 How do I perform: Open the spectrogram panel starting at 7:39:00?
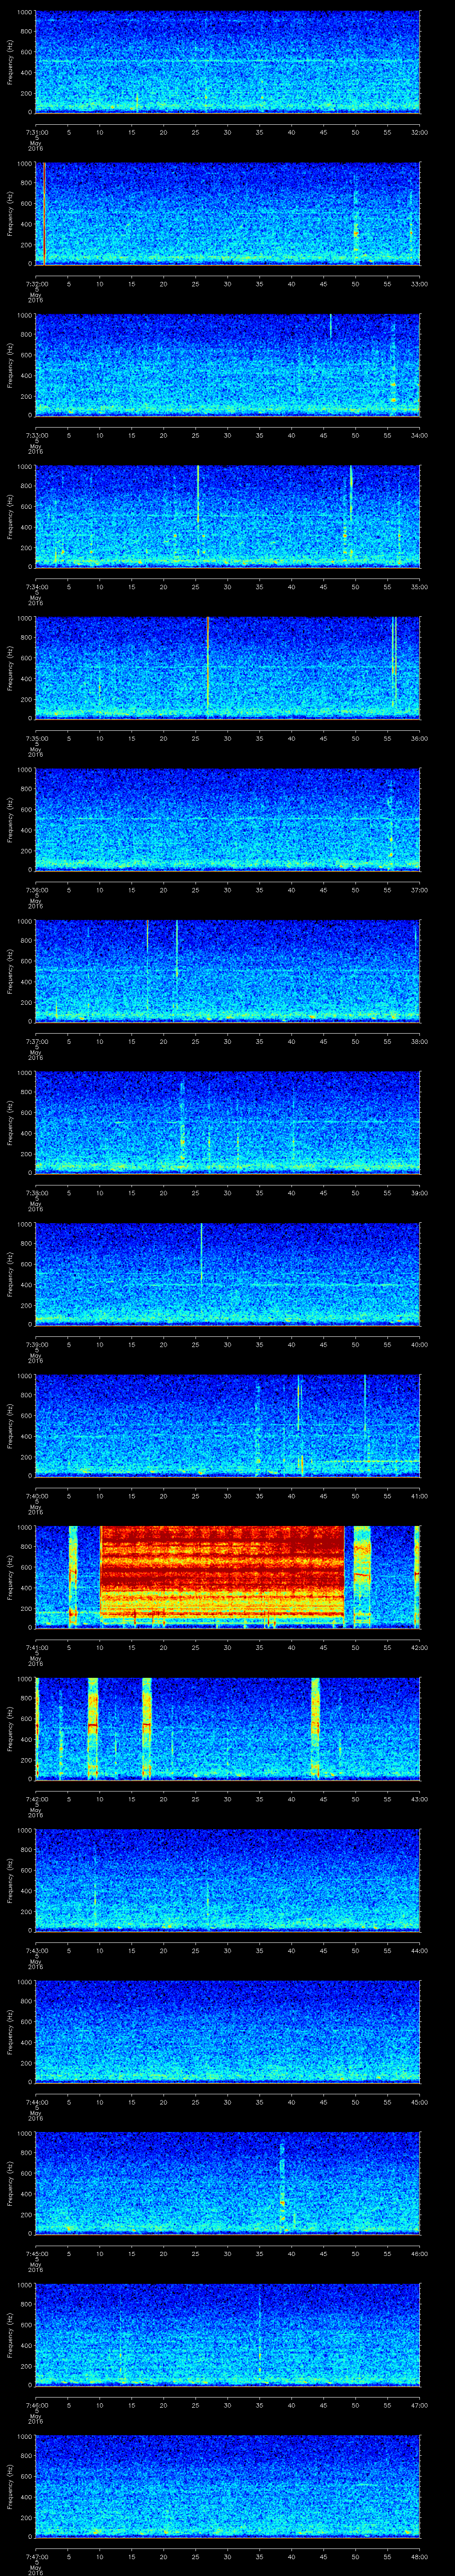[x=228, y=1274]
